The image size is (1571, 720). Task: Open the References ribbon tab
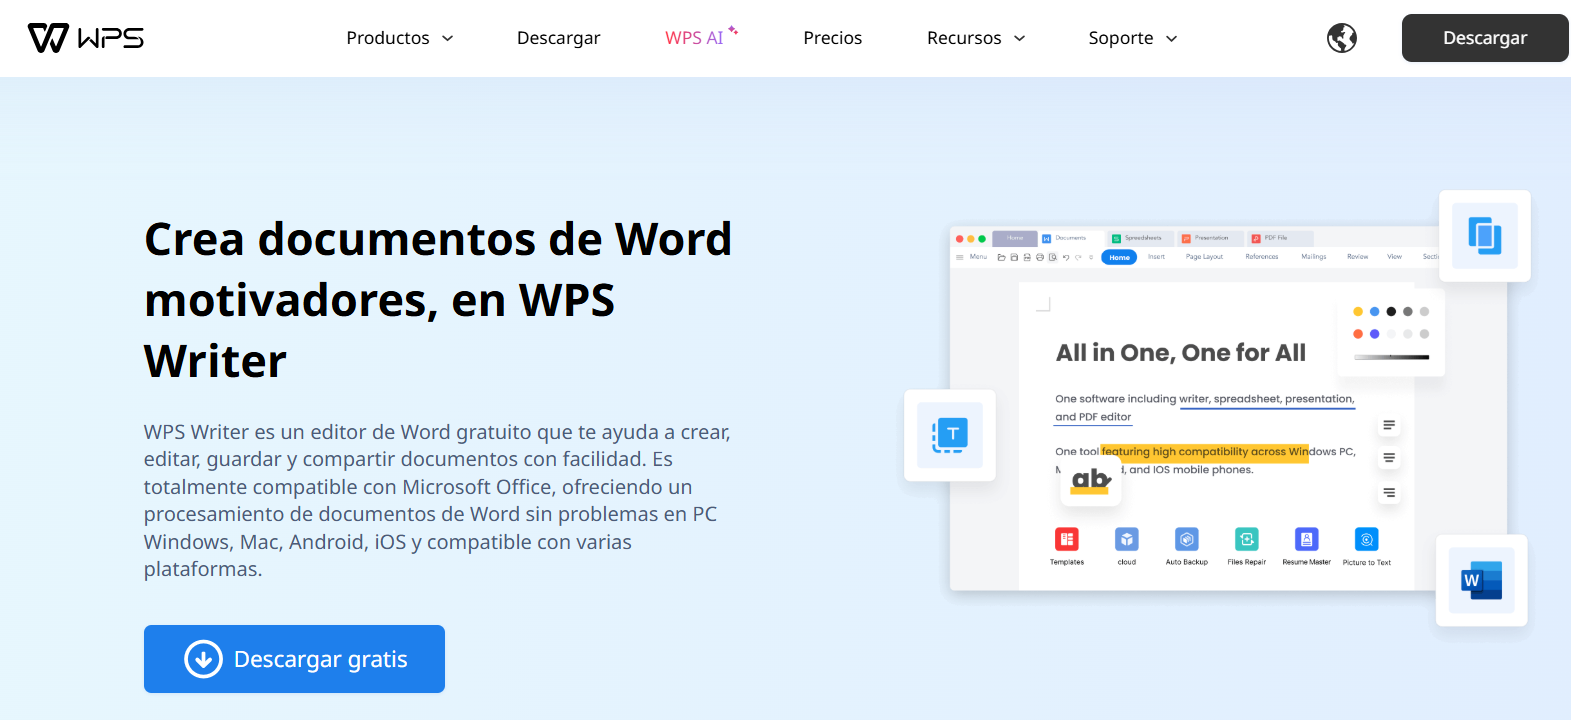coord(1262,257)
